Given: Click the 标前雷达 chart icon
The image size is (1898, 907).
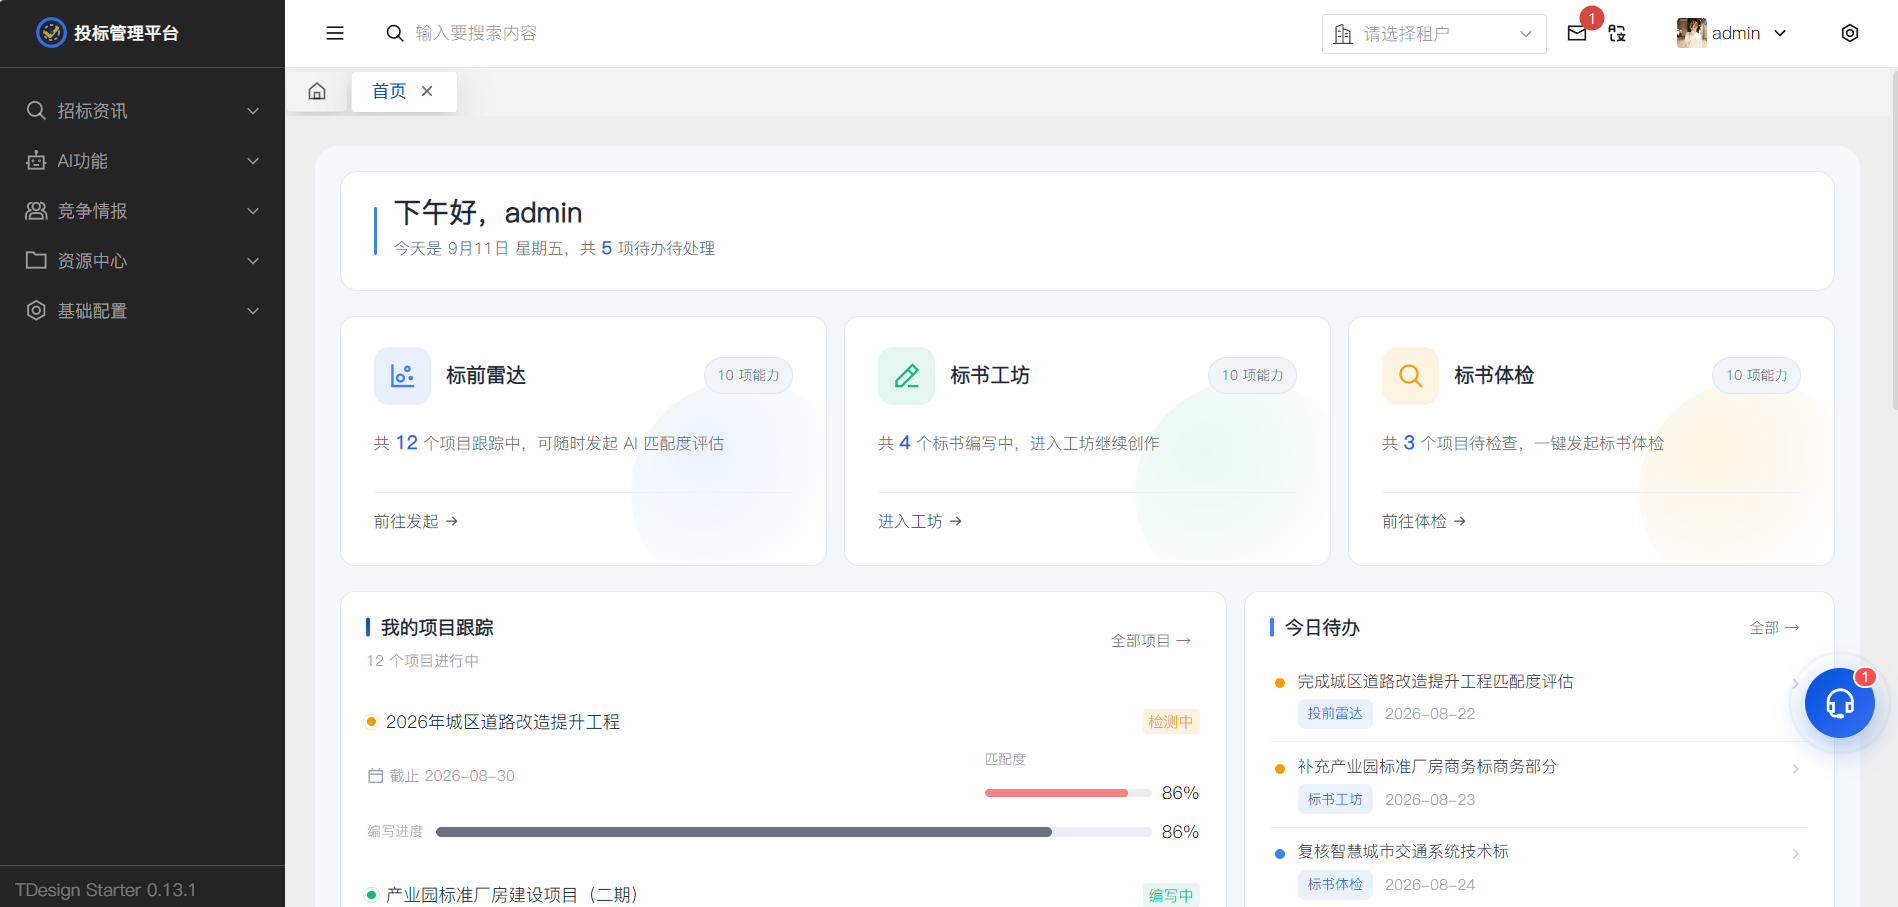Looking at the screenshot, I should point(402,376).
